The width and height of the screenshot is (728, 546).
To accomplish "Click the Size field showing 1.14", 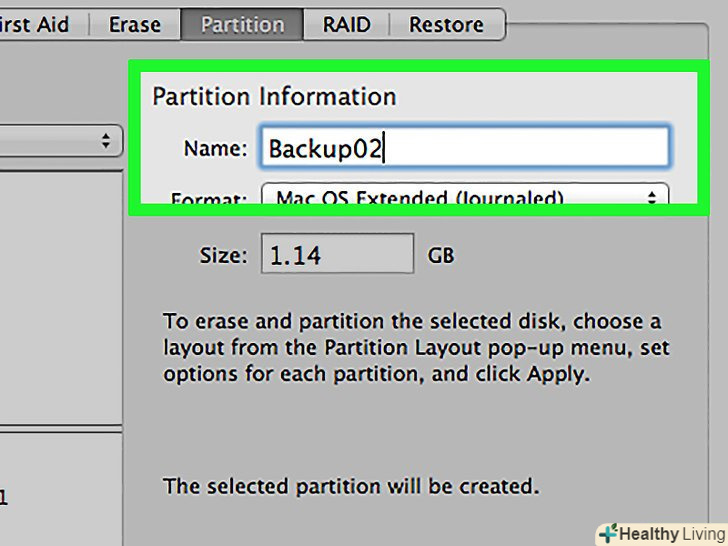I will tap(337, 255).
